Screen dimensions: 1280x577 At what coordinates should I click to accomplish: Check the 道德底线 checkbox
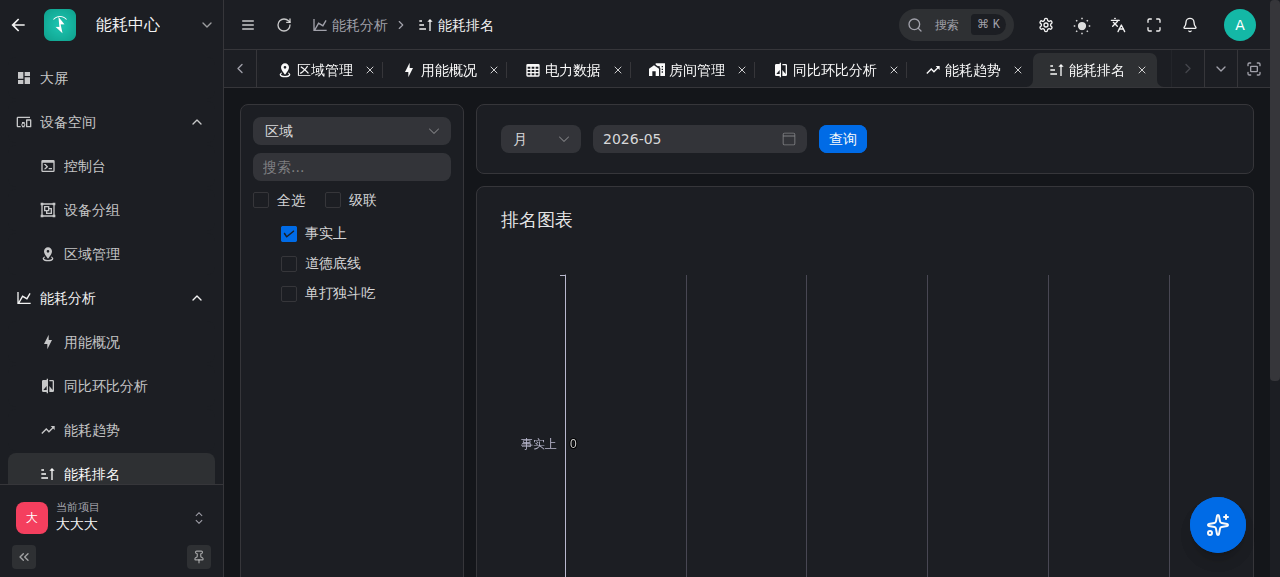(289, 264)
